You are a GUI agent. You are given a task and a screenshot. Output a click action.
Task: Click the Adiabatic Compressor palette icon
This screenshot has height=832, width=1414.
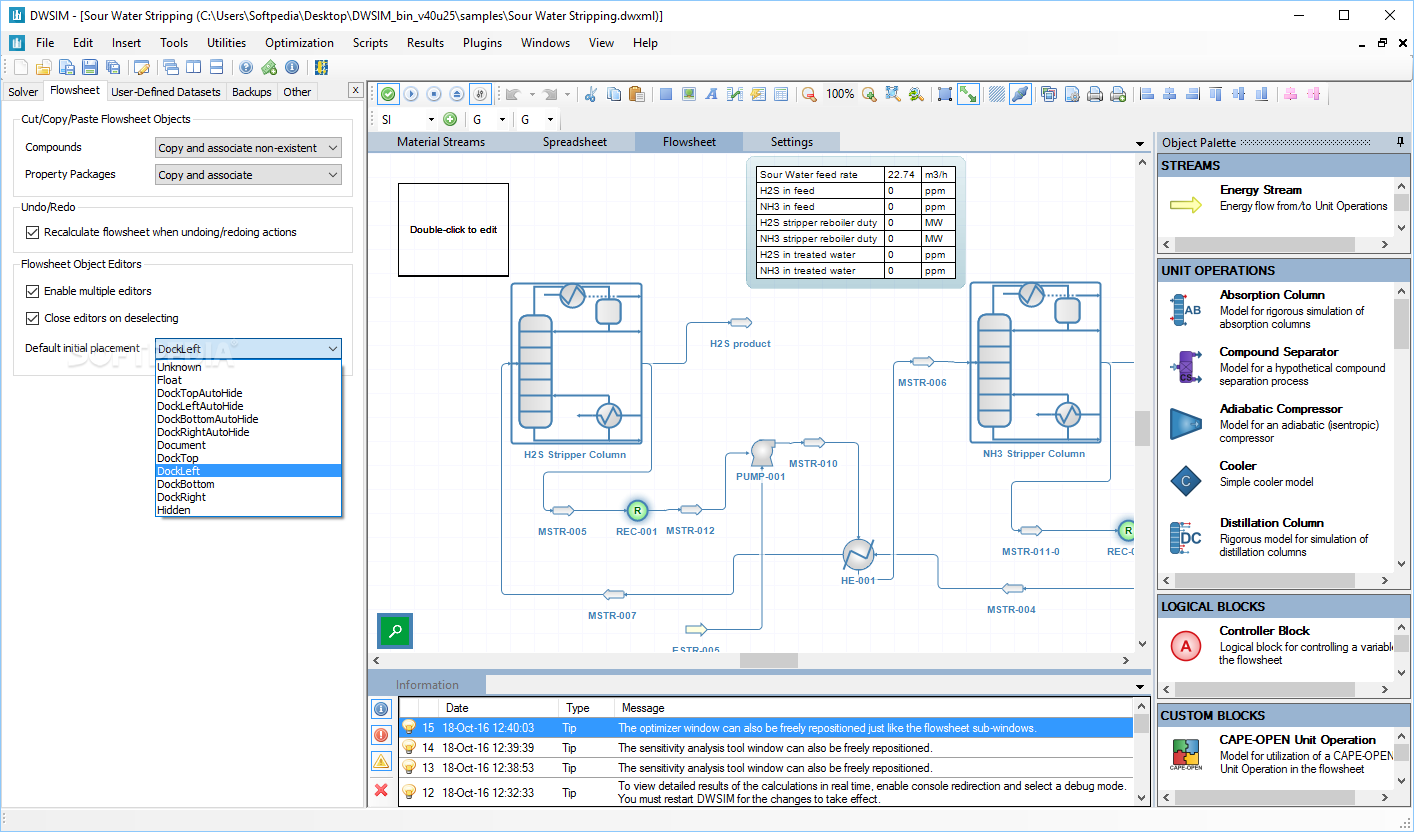[x=1185, y=425]
